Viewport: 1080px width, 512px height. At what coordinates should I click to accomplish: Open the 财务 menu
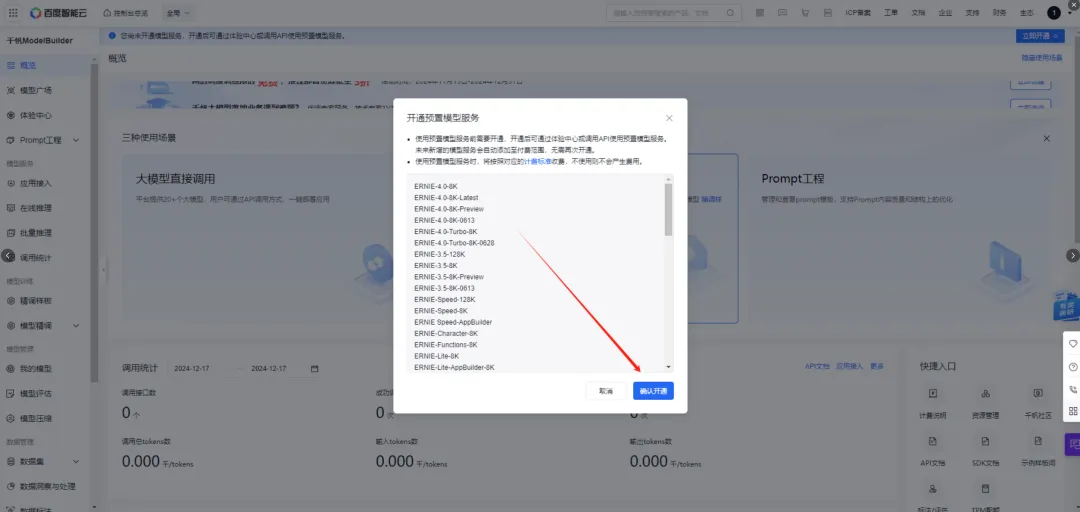click(999, 13)
